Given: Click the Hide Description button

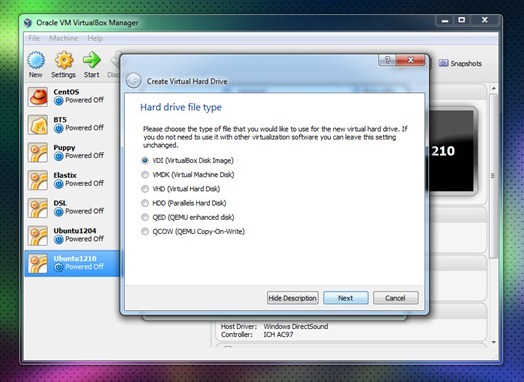Looking at the screenshot, I should click(293, 298).
